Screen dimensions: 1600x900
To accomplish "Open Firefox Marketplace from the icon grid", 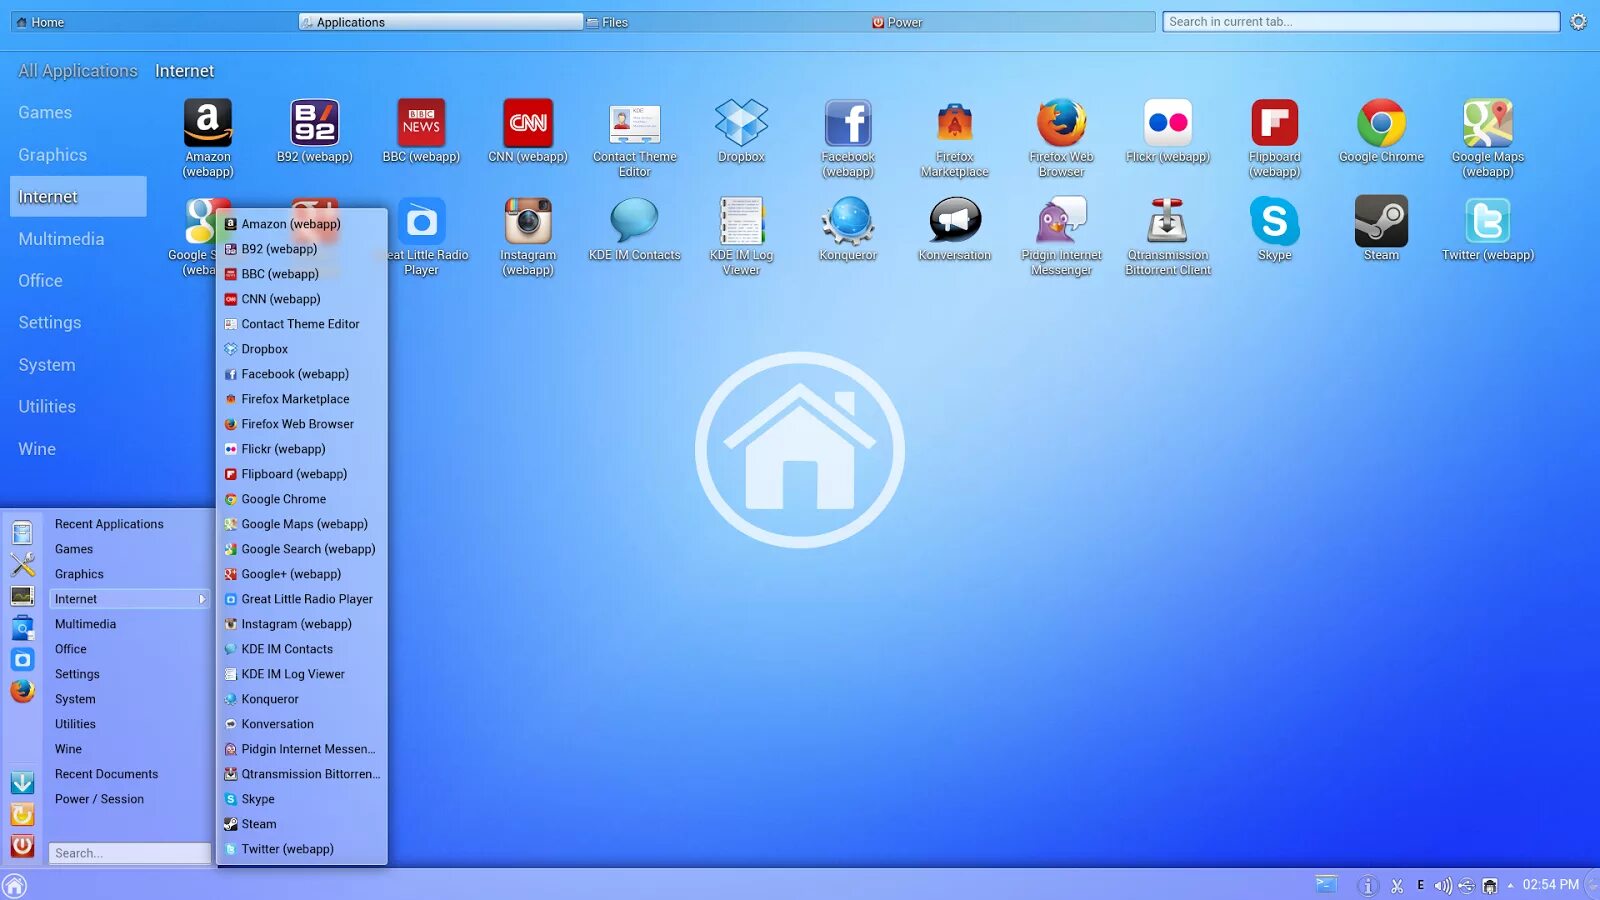I will coord(955,123).
